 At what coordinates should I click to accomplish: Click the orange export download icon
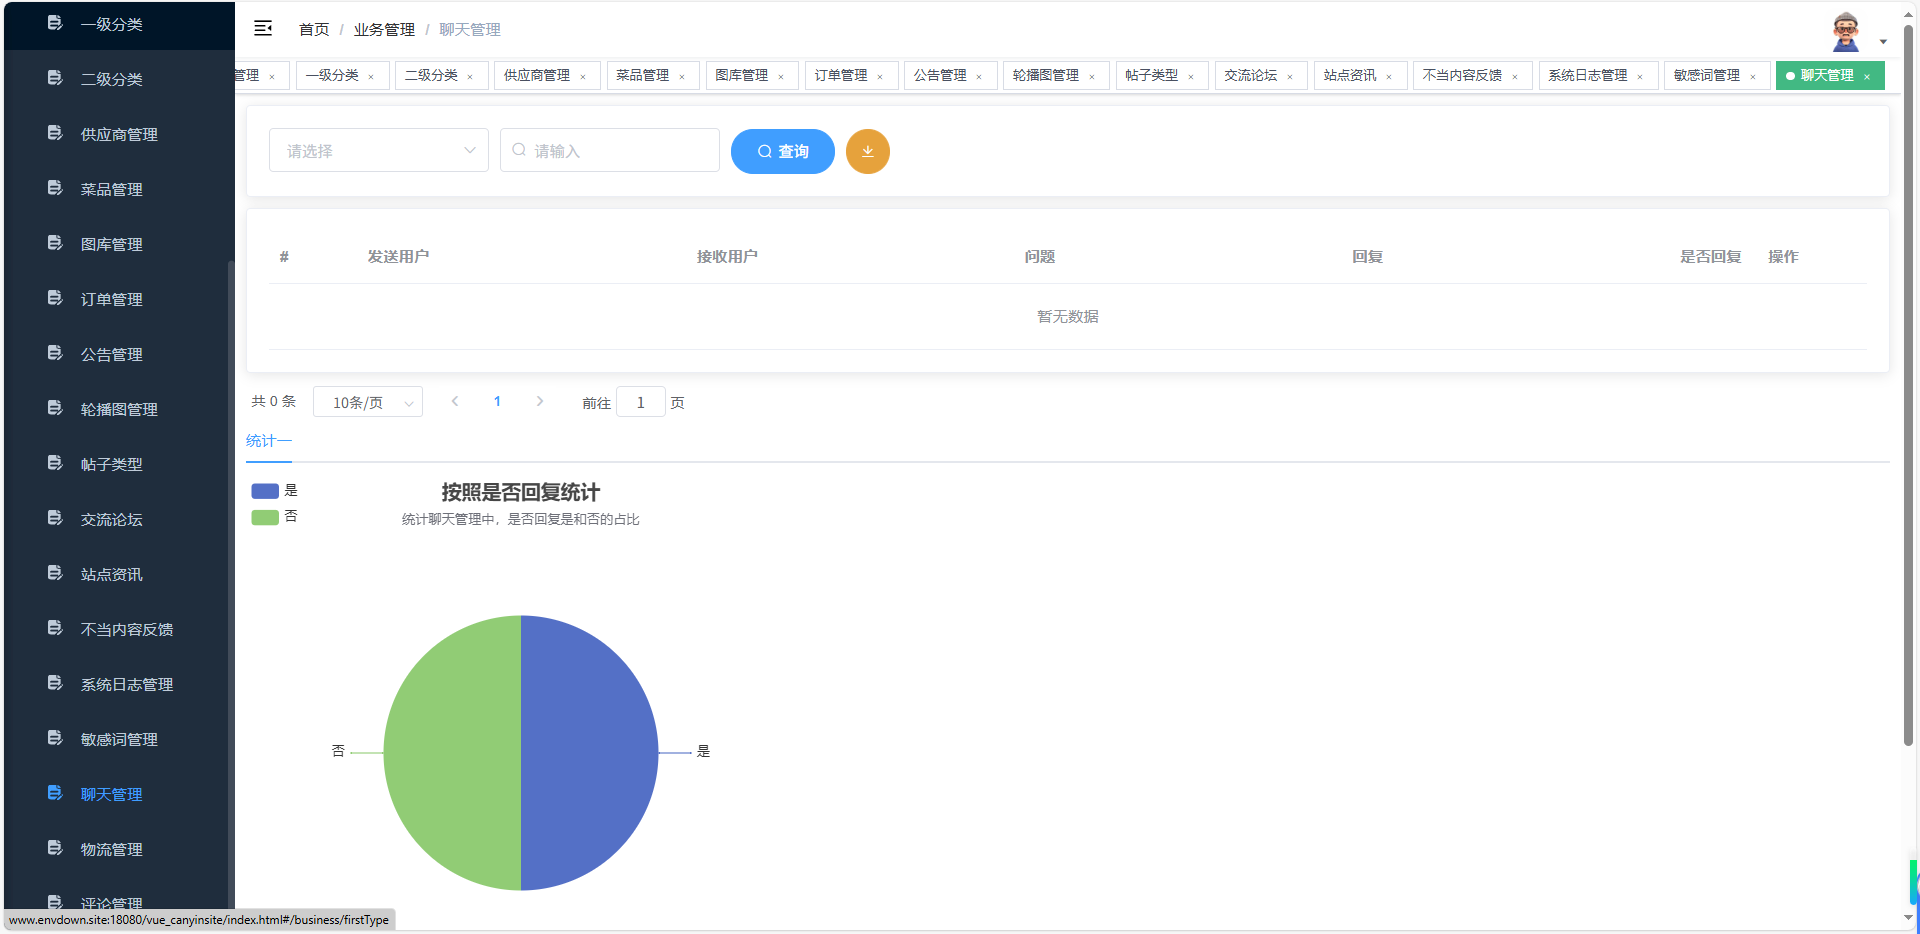tap(867, 151)
